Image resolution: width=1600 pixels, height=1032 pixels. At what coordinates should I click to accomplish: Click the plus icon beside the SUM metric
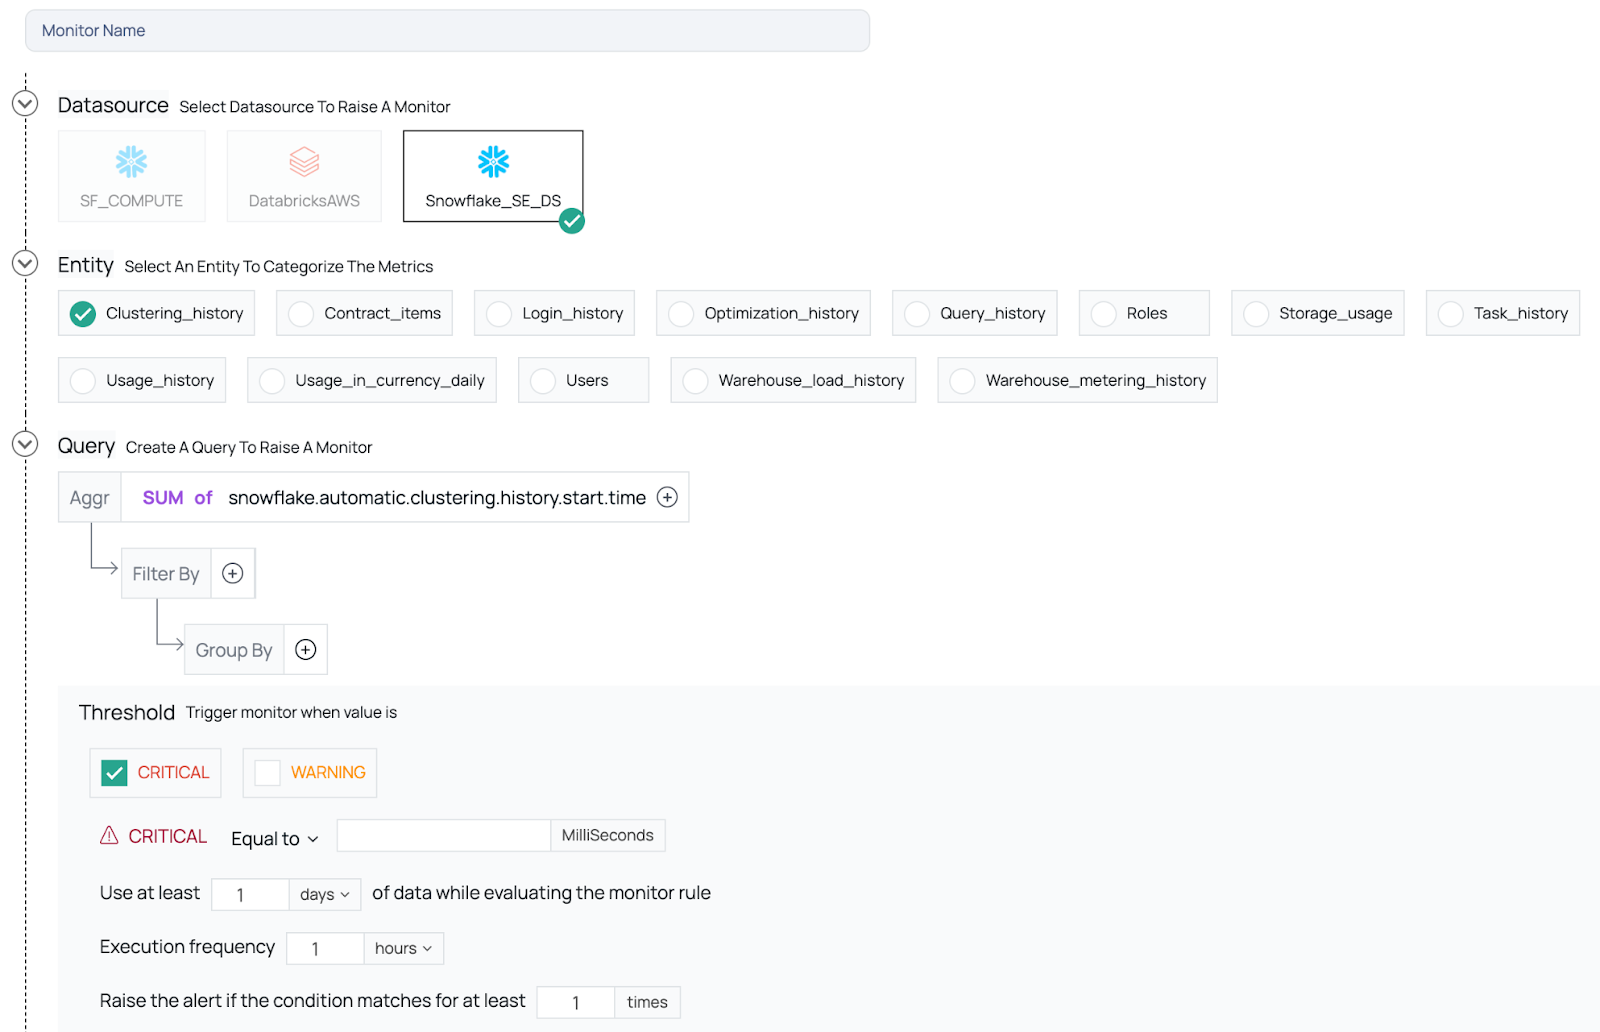[x=667, y=497]
